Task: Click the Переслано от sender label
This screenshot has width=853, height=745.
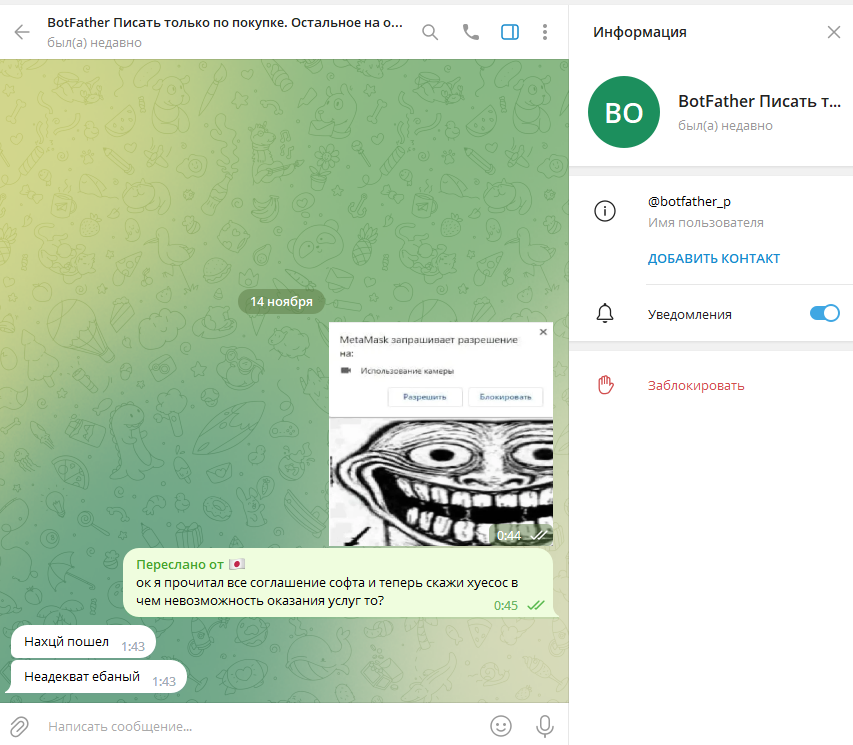Action: click(x=190, y=564)
